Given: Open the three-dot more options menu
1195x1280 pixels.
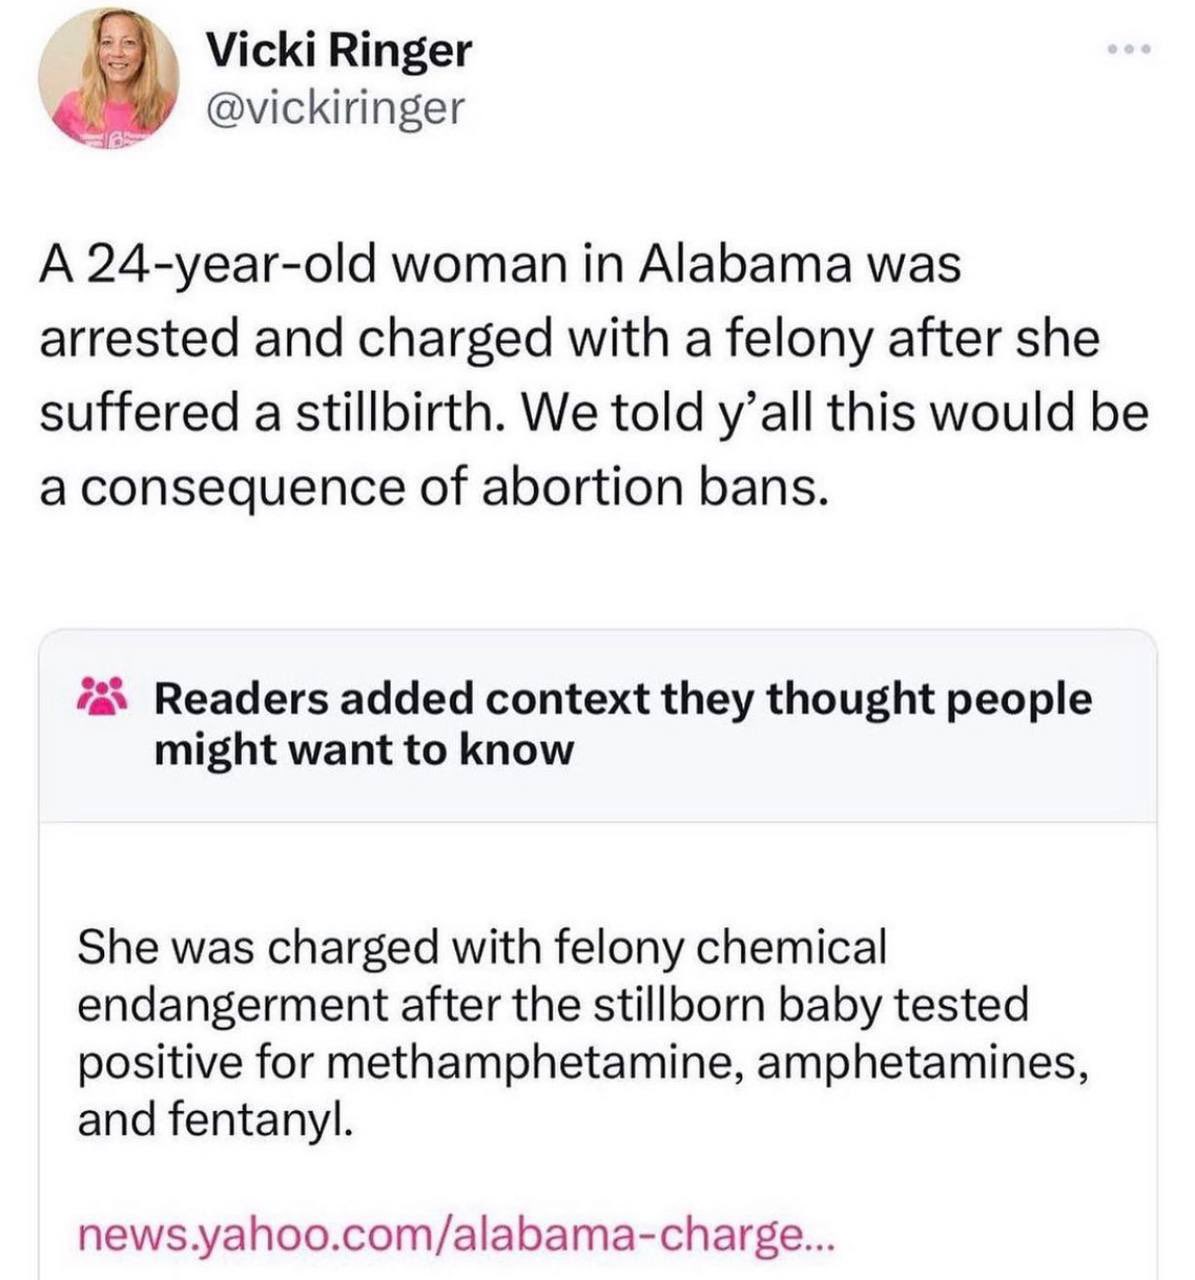Looking at the screenshot, I should point(1130,48).
